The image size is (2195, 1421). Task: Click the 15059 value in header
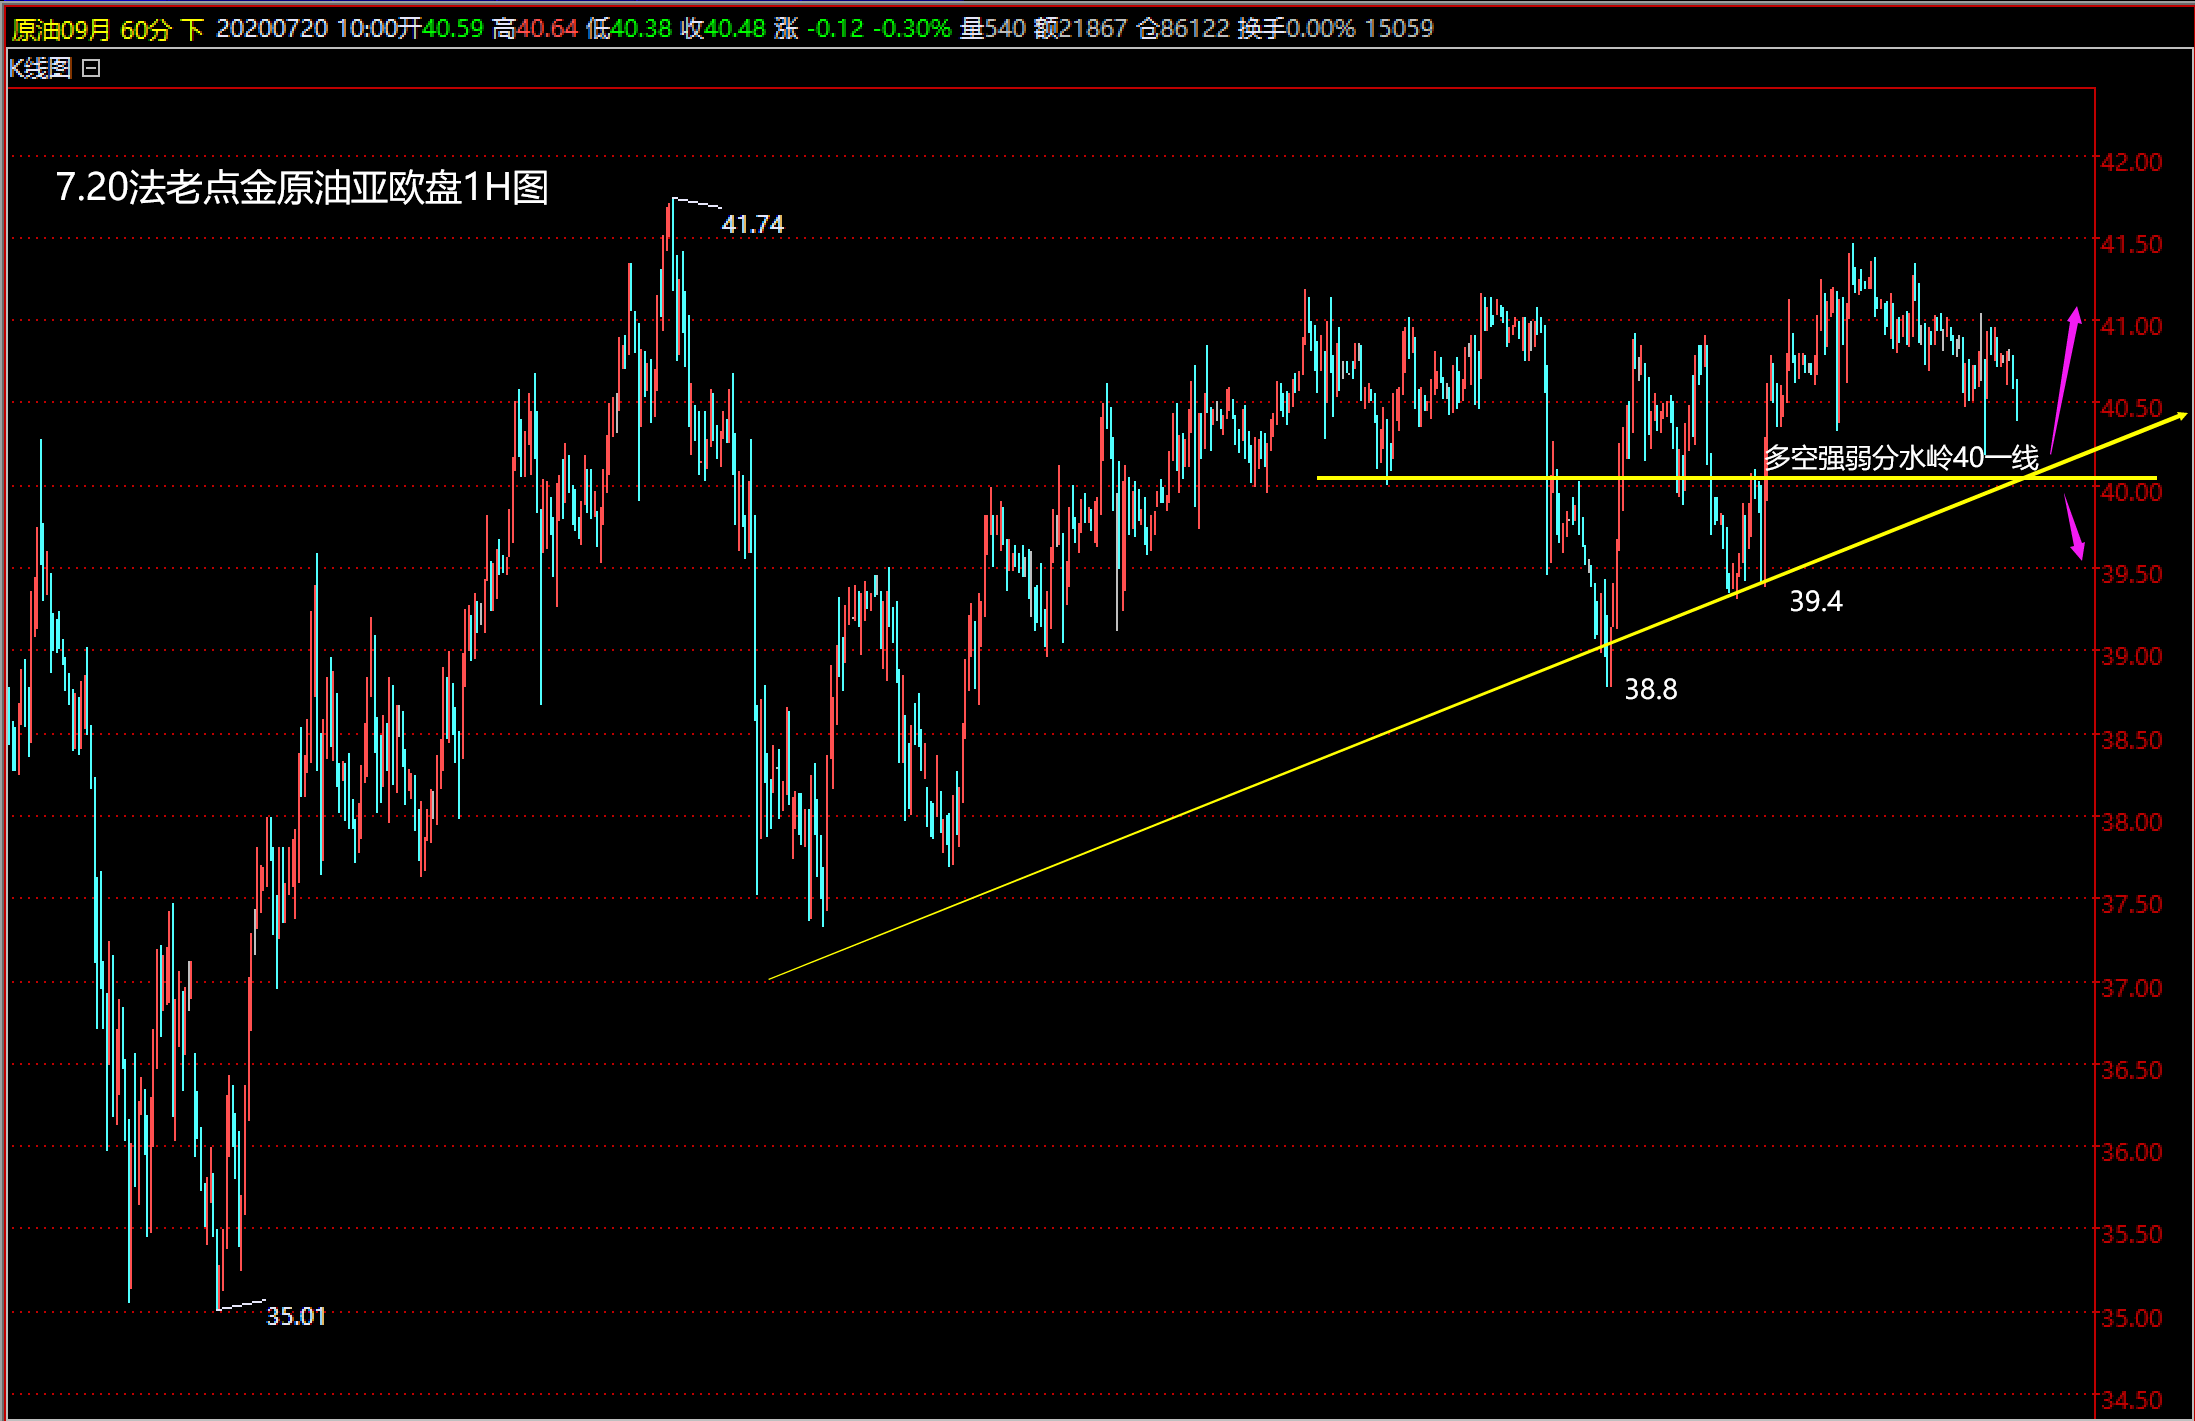click(x=1399, y=28)
